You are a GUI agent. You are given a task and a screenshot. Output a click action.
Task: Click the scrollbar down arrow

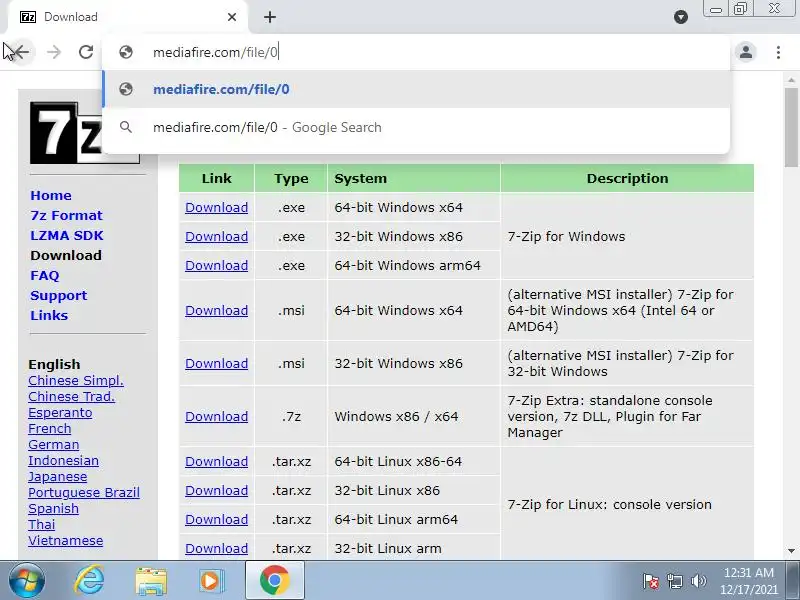tap(791, 551)
